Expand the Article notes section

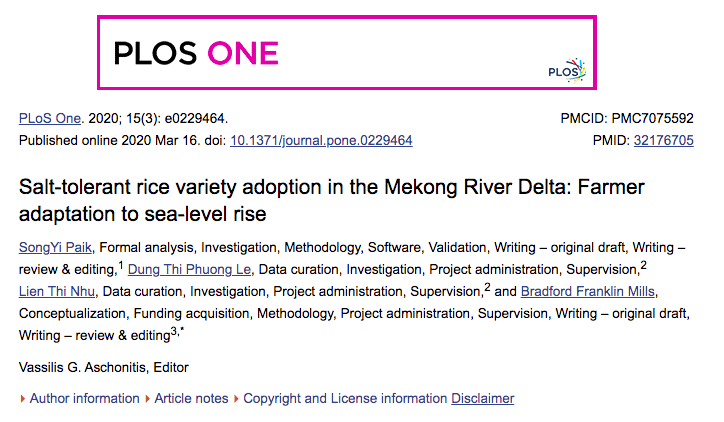[x=192, y=398]
